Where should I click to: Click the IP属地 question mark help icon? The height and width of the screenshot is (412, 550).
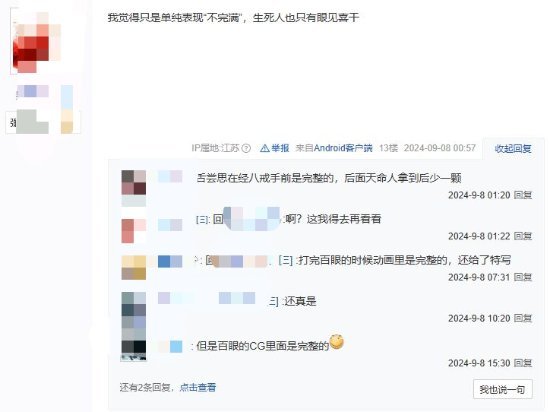[246, 148]
